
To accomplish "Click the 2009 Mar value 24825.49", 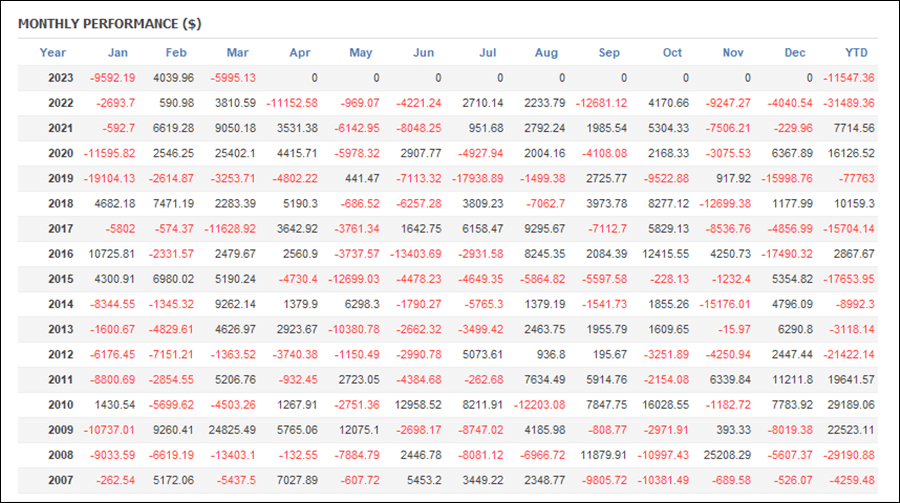I will pyautogui.click(x=232, y=430).
